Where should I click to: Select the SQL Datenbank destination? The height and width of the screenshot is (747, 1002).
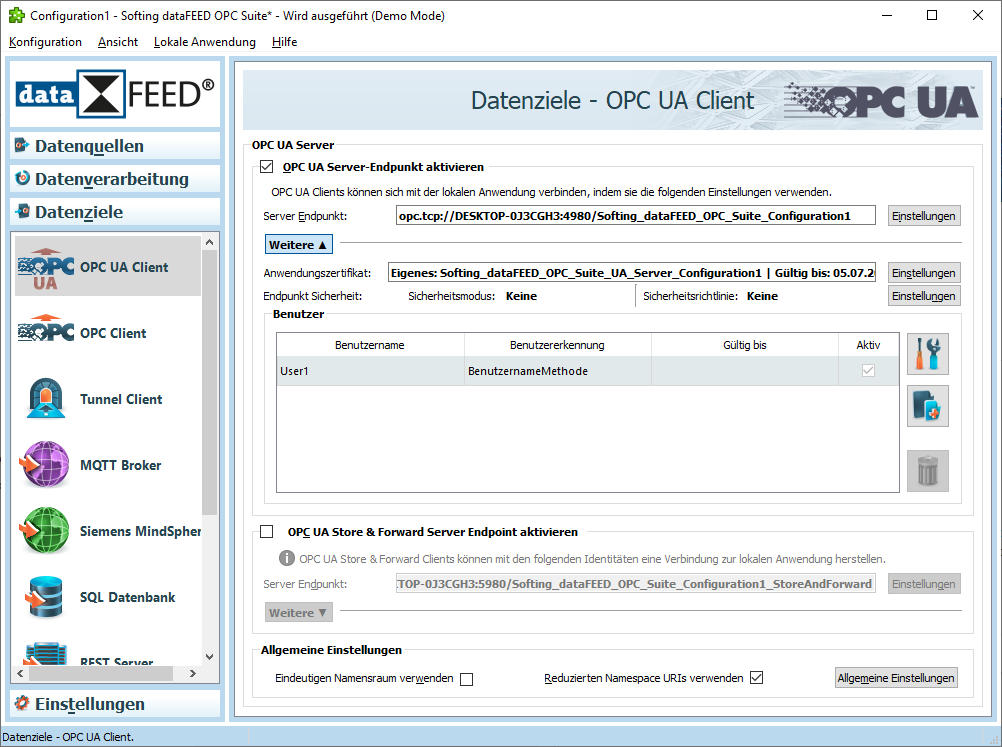point(107,597)
